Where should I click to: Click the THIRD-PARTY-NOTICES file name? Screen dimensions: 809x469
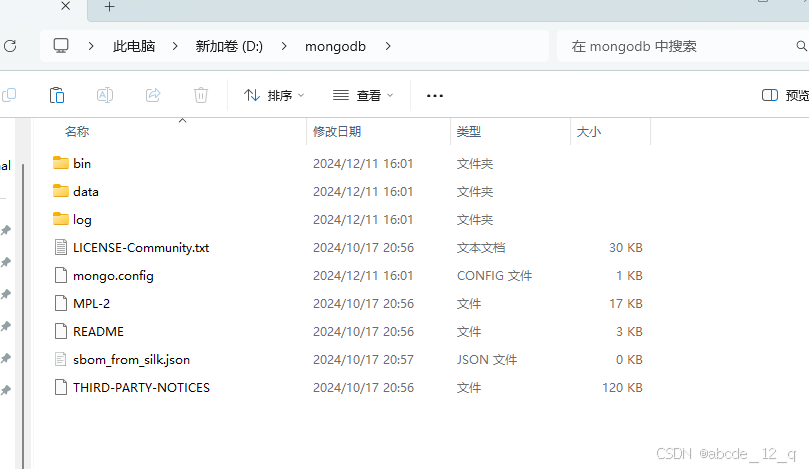tap(141, 387)
